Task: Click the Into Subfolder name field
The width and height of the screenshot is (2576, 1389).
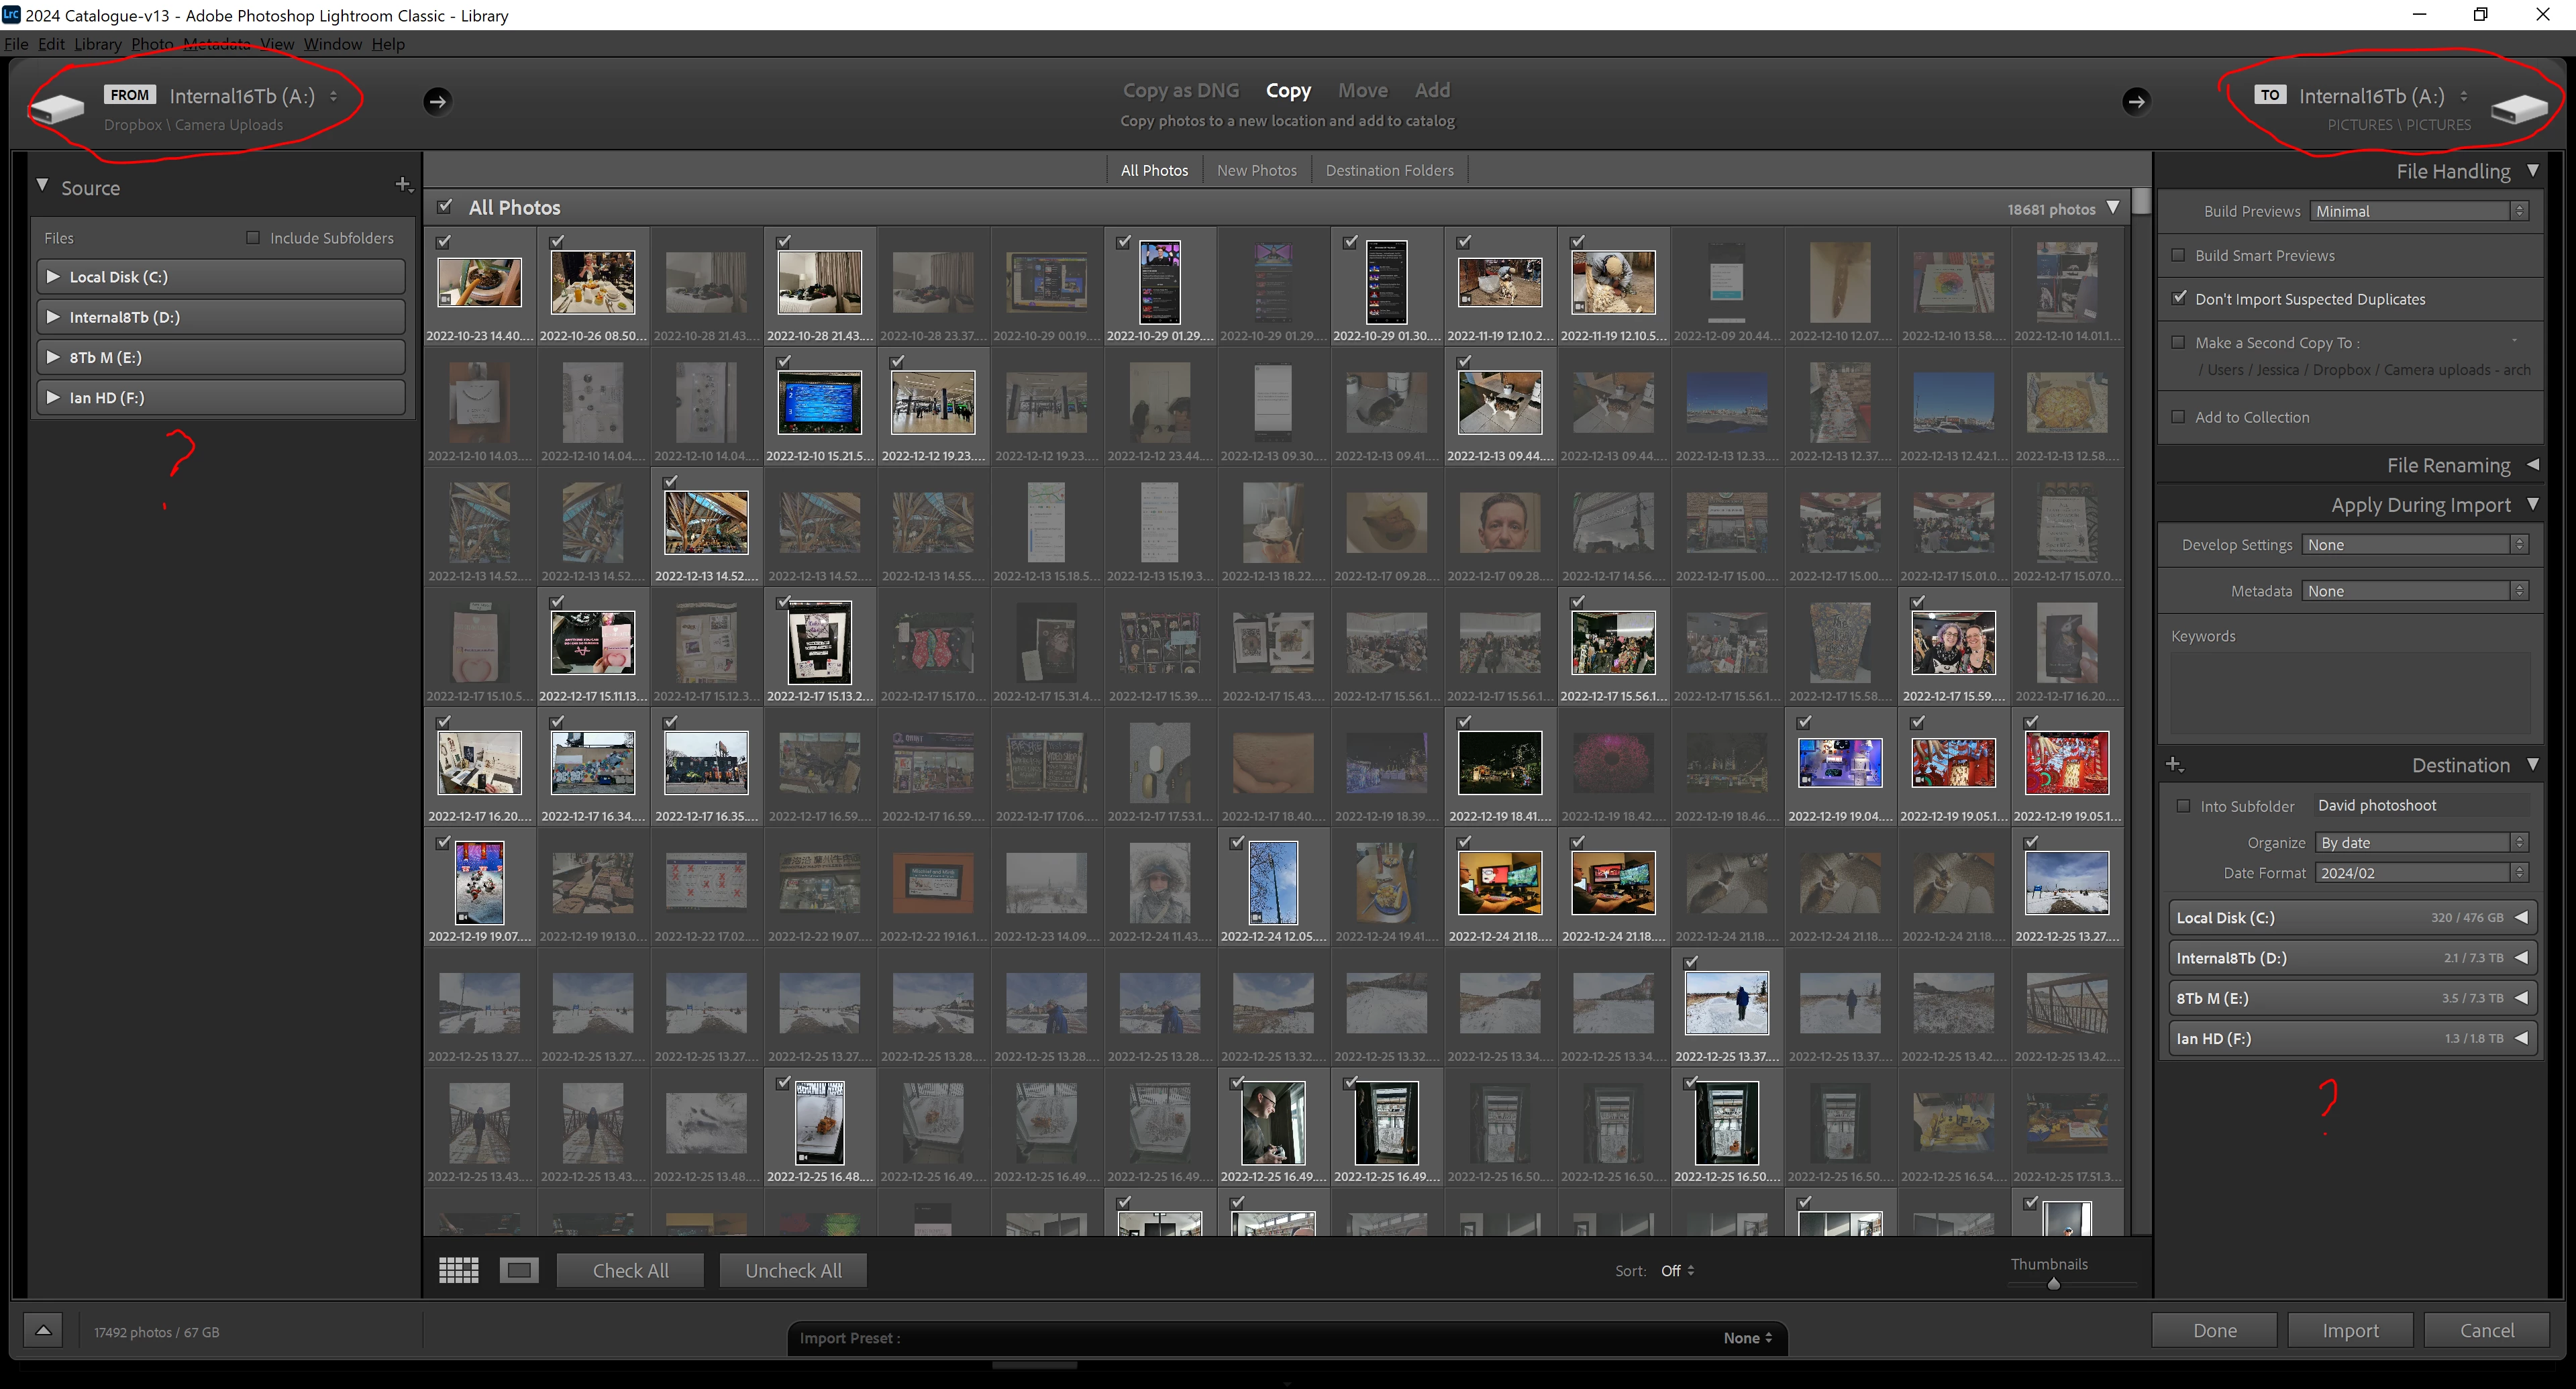Action: point(2421,805)
